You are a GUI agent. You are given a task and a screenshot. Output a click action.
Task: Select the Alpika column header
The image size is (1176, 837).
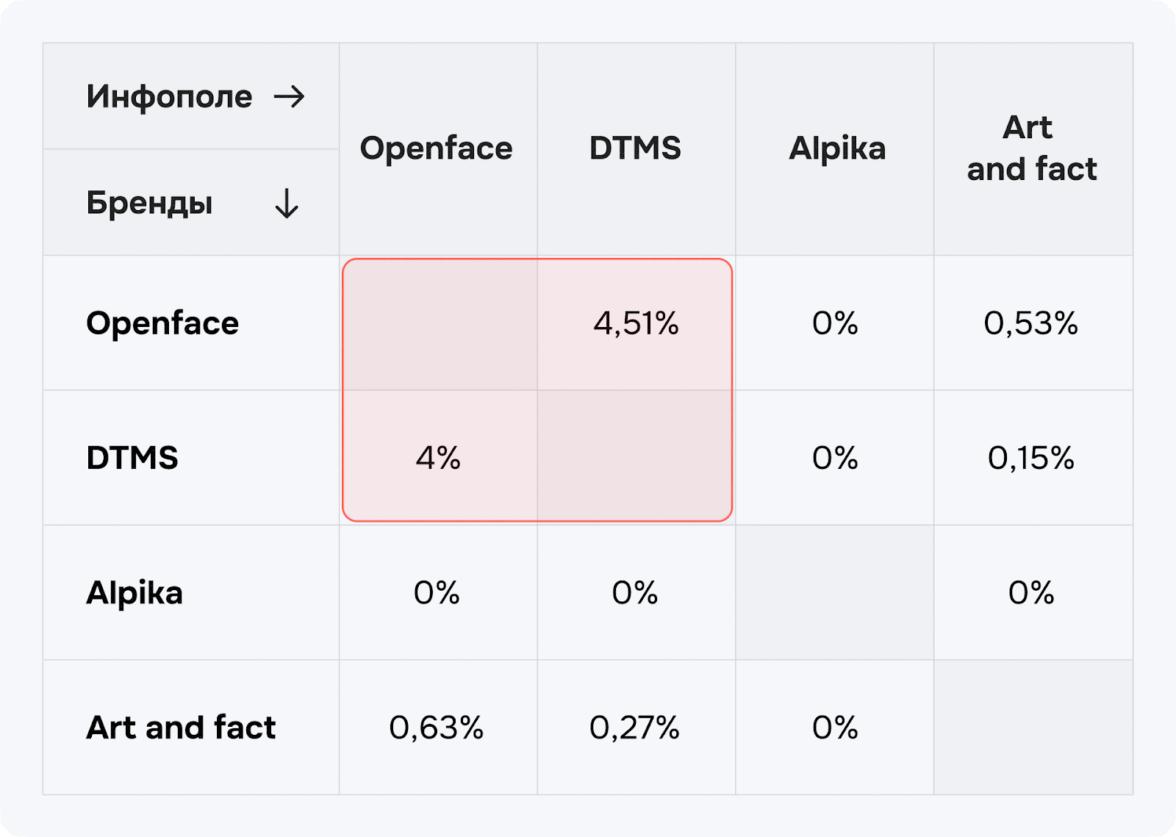837,149
